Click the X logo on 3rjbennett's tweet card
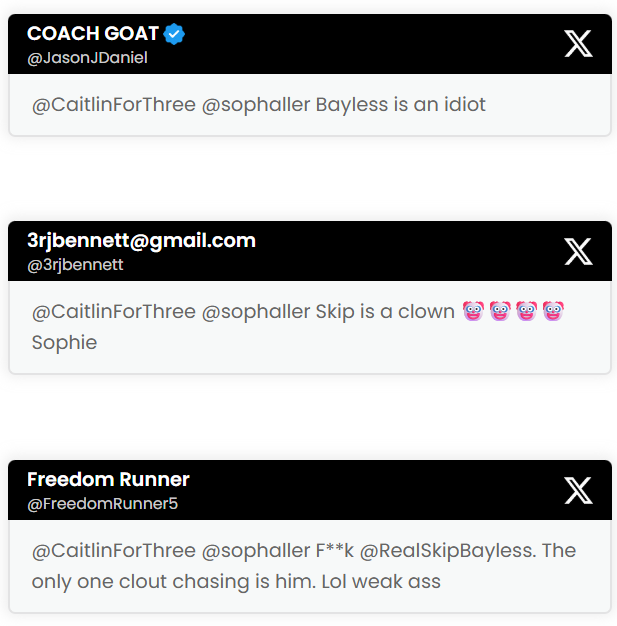617x626 pixels. (578, 251)
